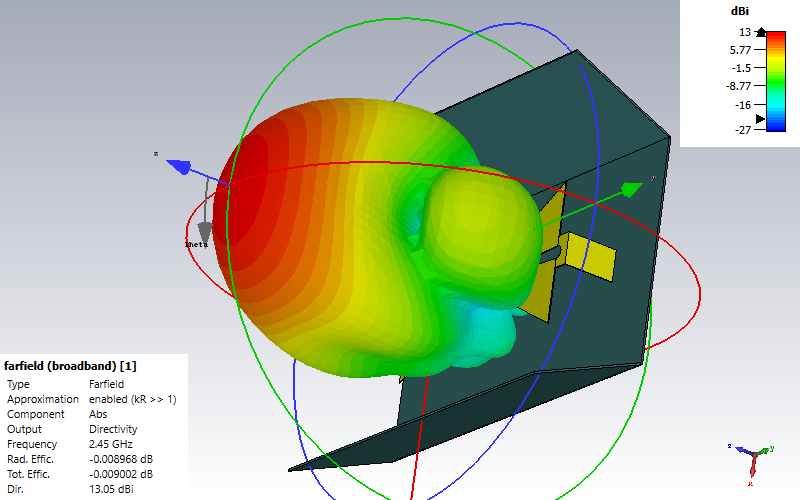
Task: Pick the yellow patch antenna element
Action: 590,258
